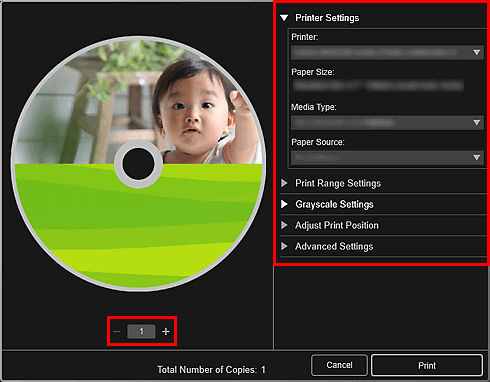Decrease copies with the minus icon

coord(117,332)
